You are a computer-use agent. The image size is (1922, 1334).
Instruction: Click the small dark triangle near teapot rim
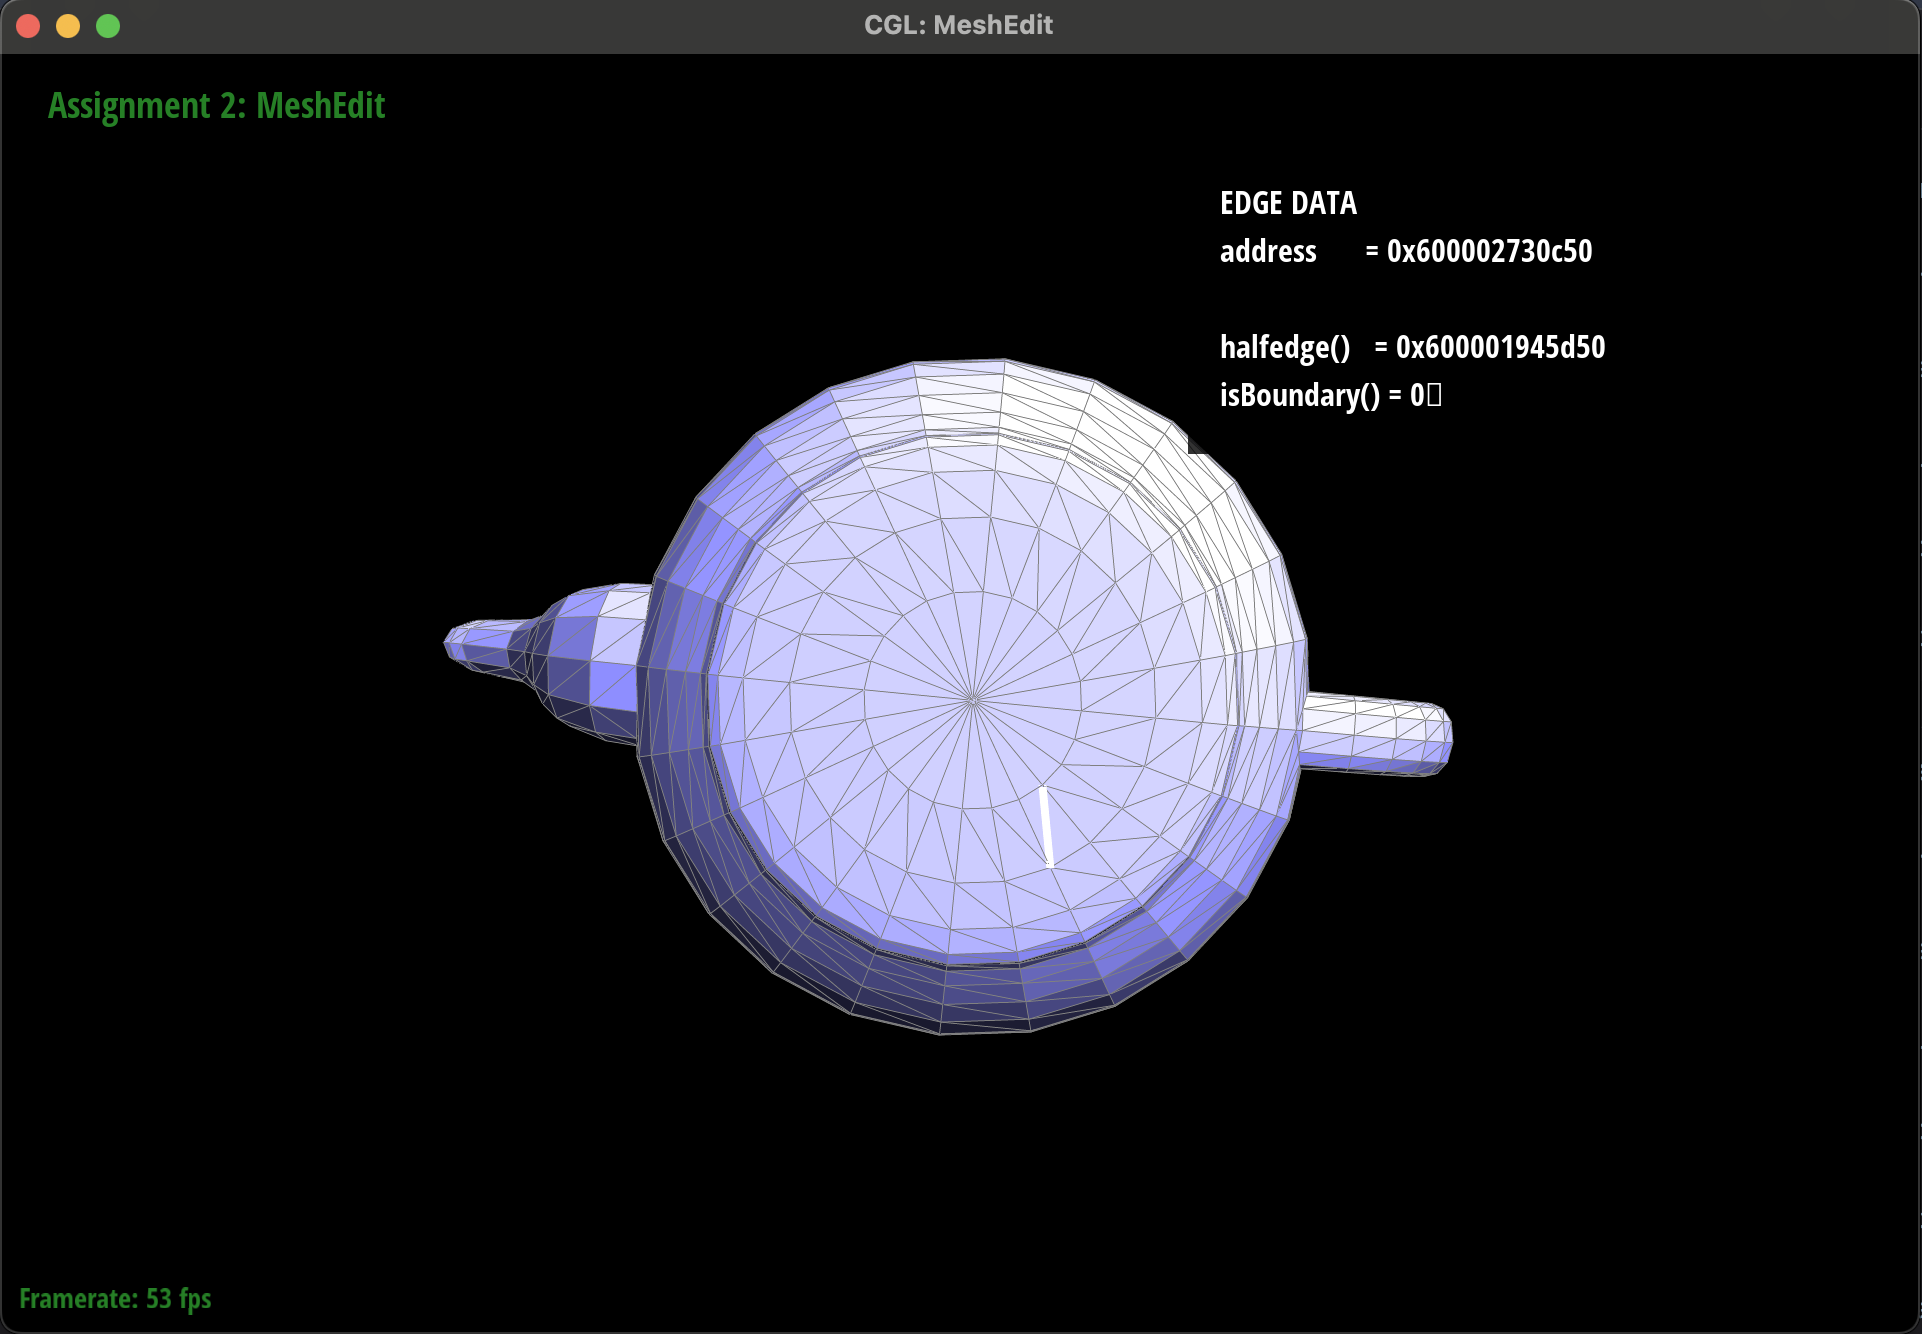click(1195, 445)
